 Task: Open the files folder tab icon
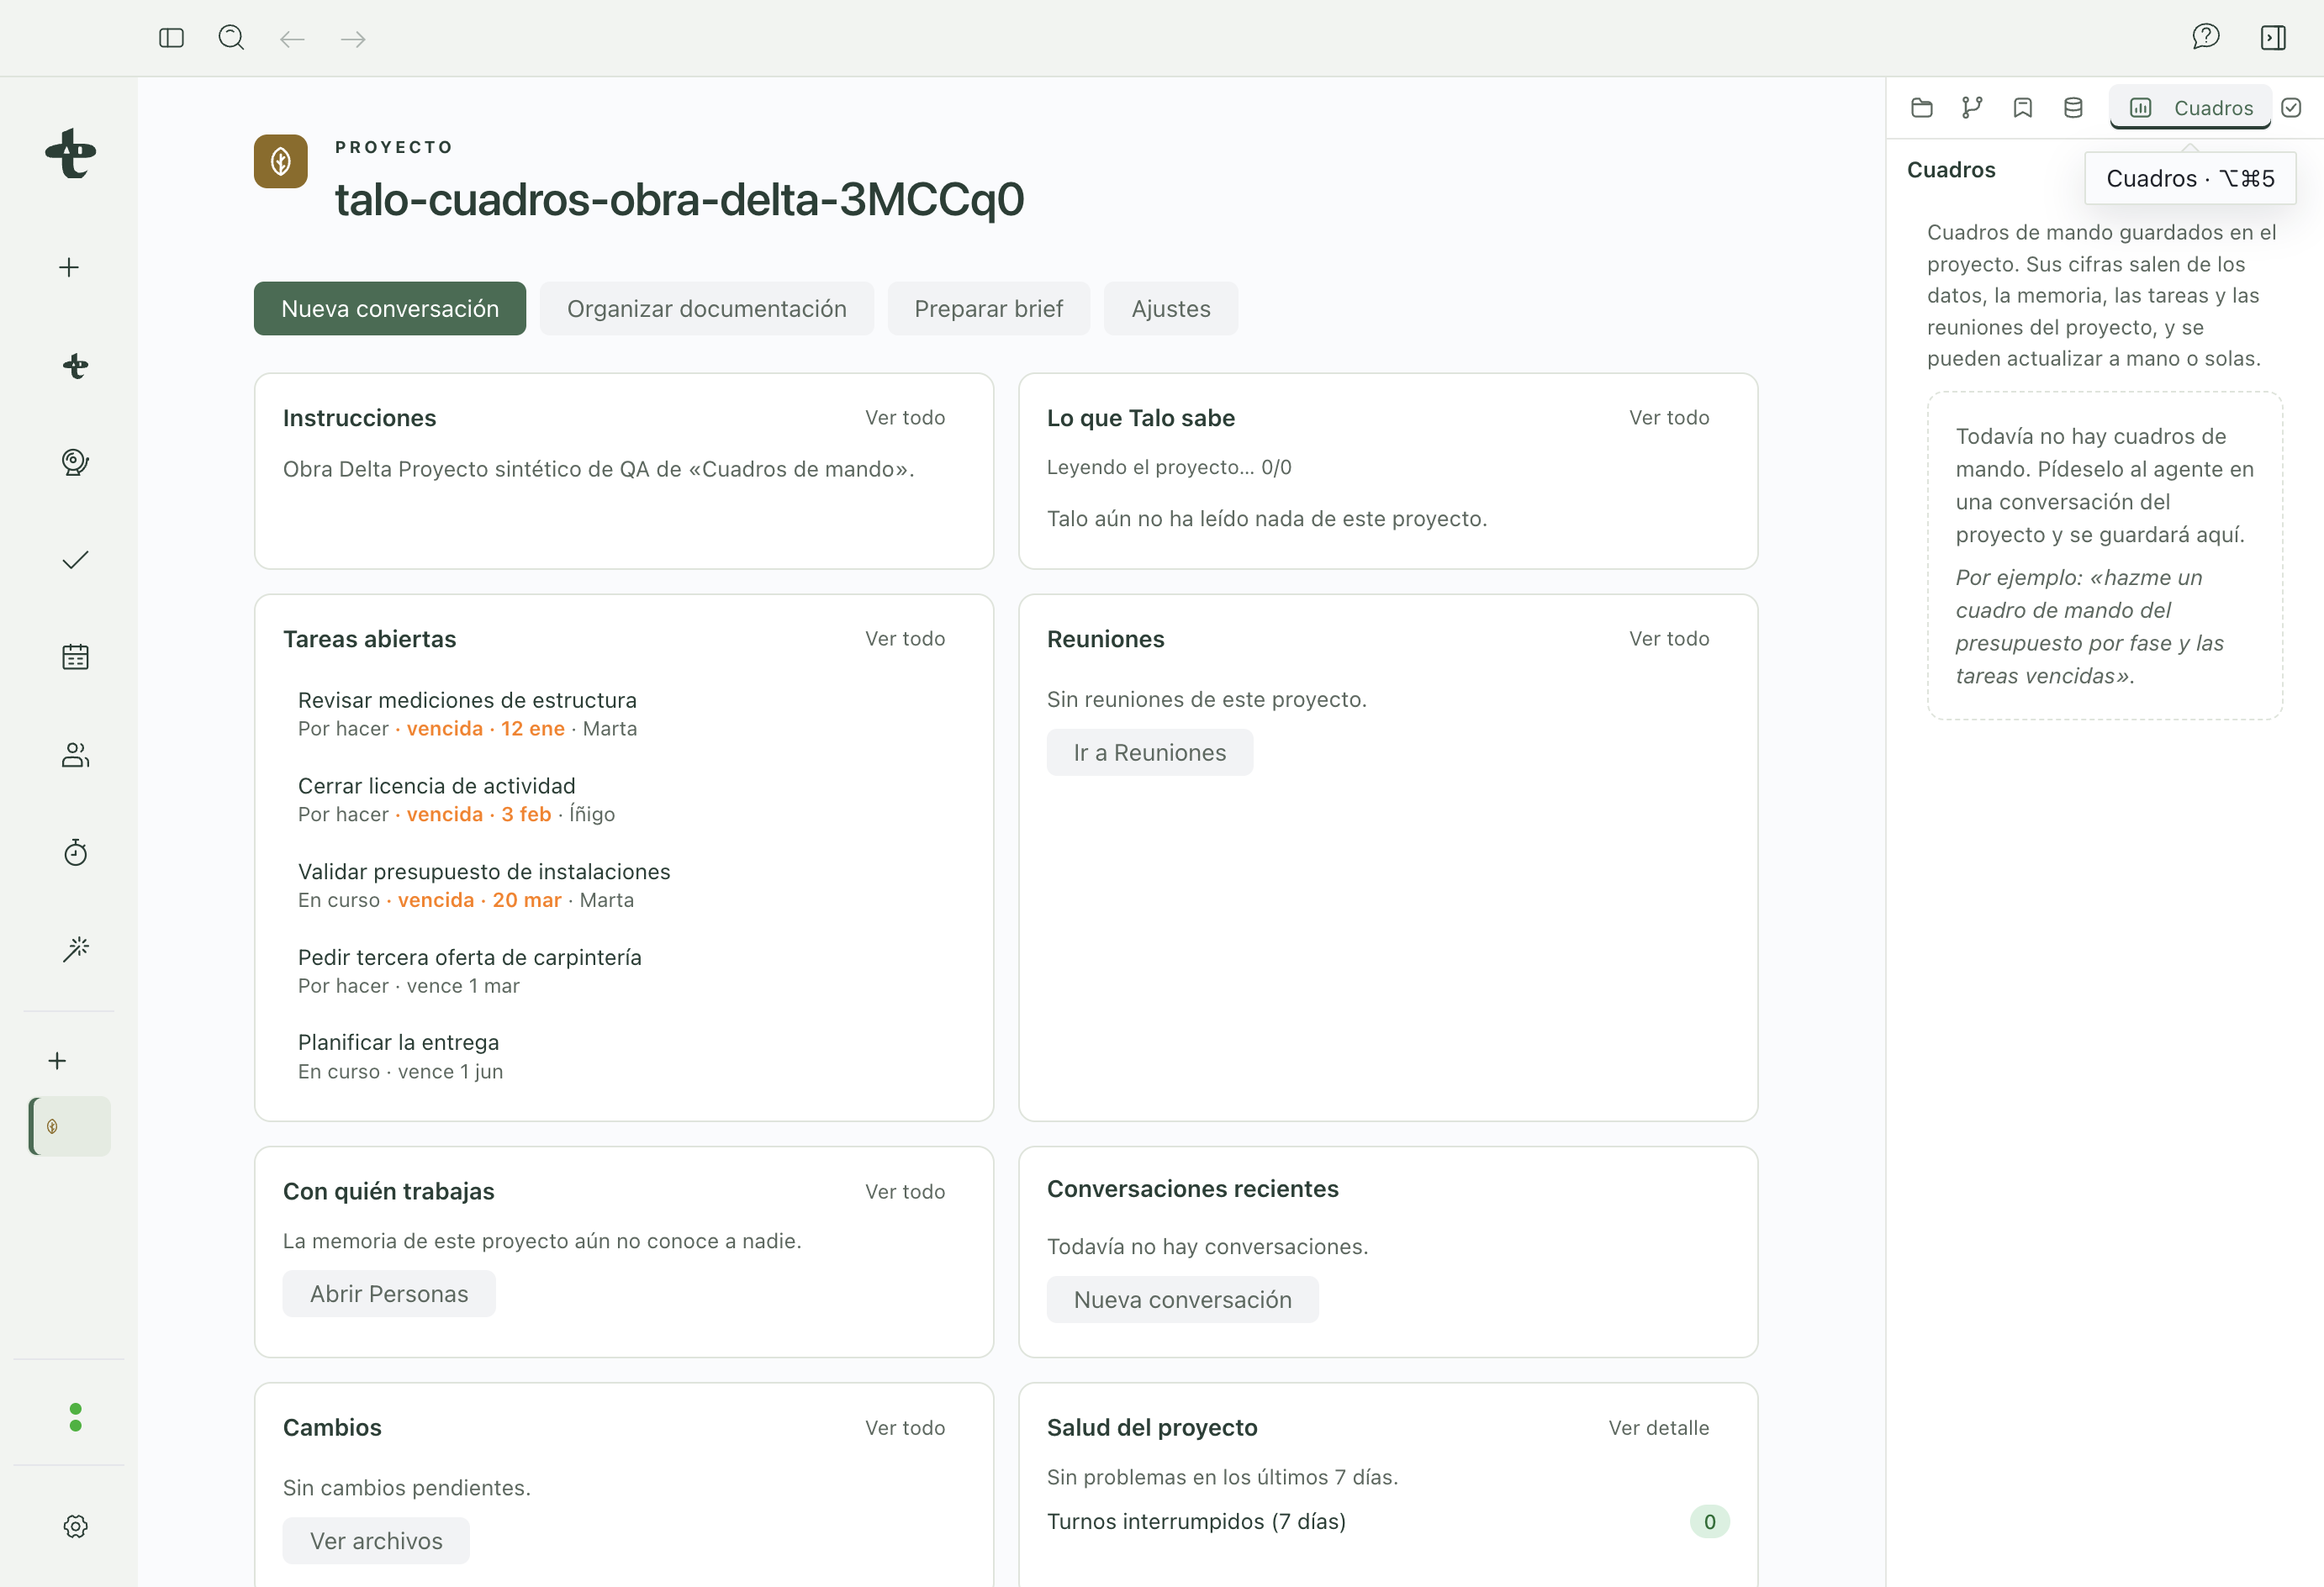tap(1921, 108)
